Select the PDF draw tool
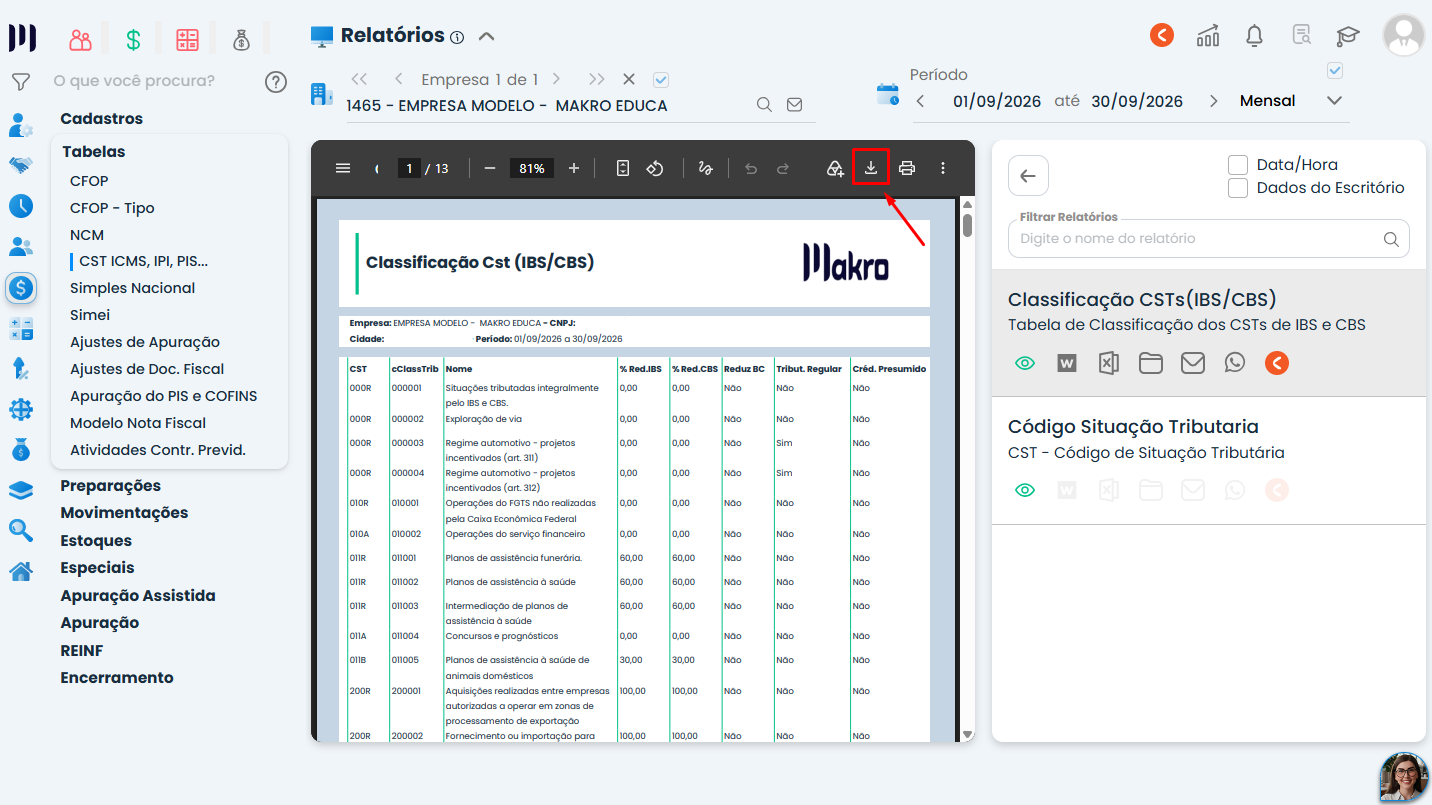The width and height of the screenshot is (1432, 805). (705, 168)
